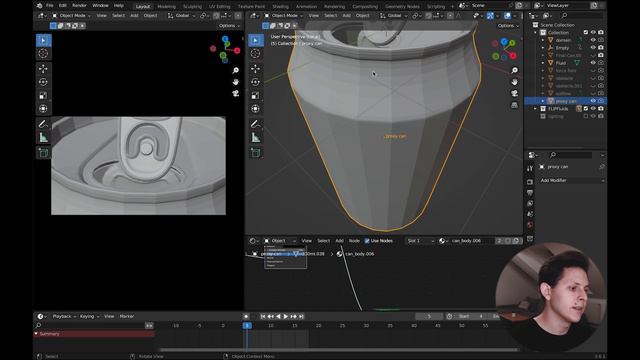The height and width of the screenshot is (360, 640).
Task: Open Options dropdown in left viewport
Action: [229, 26]
